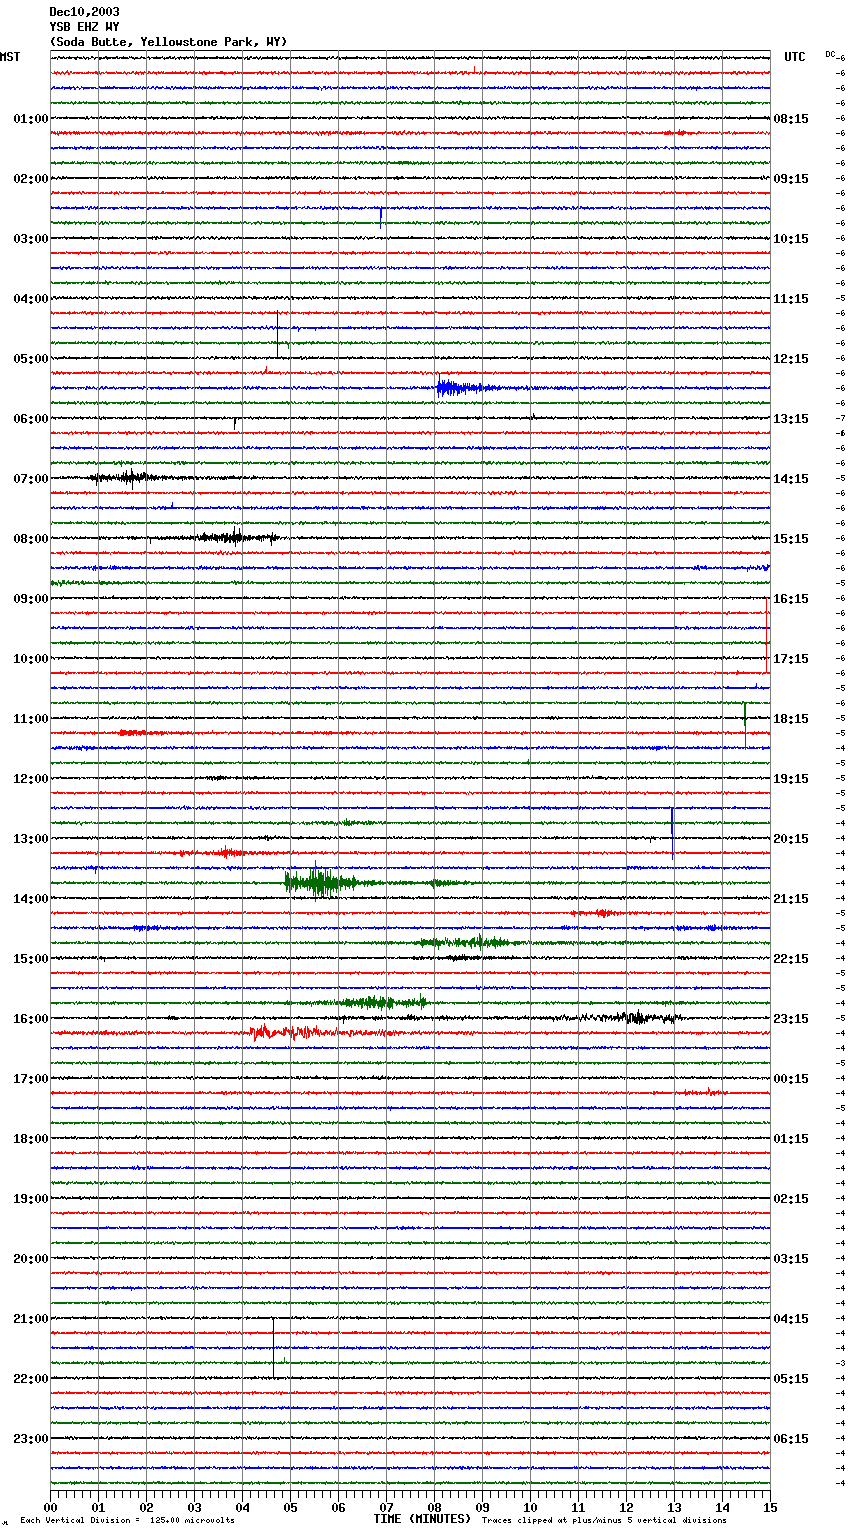Click the 16:15 UTC time label

(x=791, y=599)
